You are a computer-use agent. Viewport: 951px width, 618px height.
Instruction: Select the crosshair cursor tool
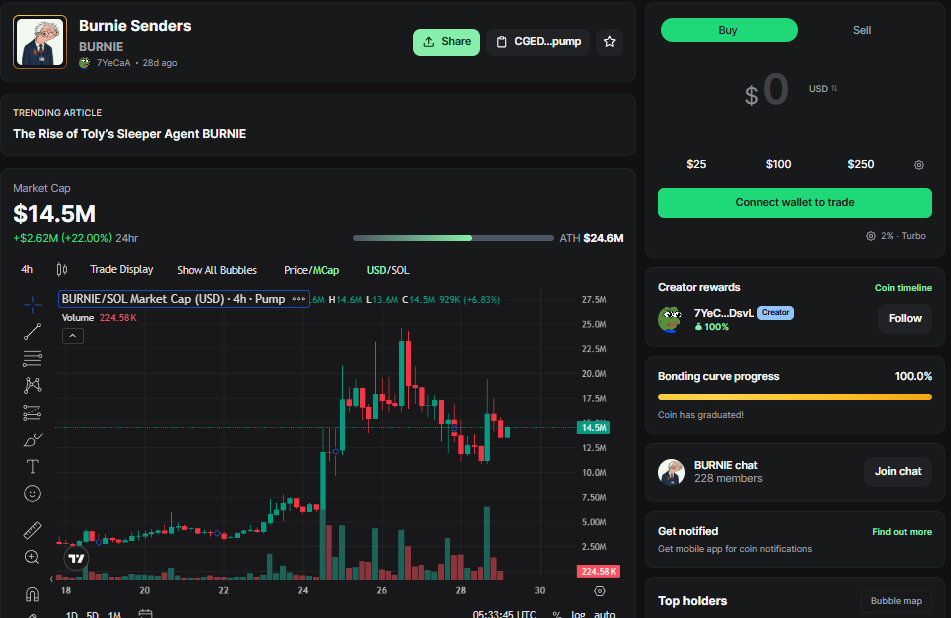(31, 304)
